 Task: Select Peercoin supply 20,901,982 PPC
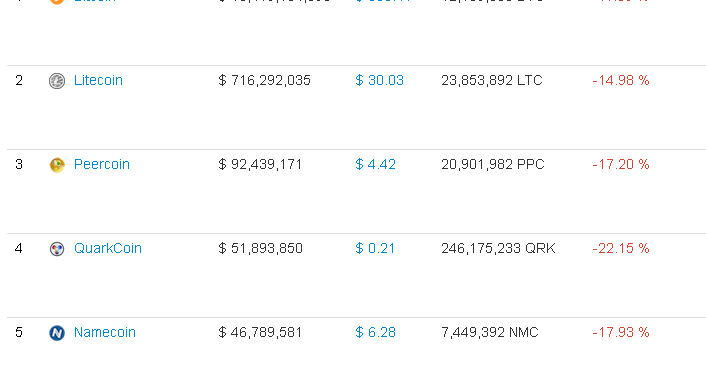click(x=493, y=164)
